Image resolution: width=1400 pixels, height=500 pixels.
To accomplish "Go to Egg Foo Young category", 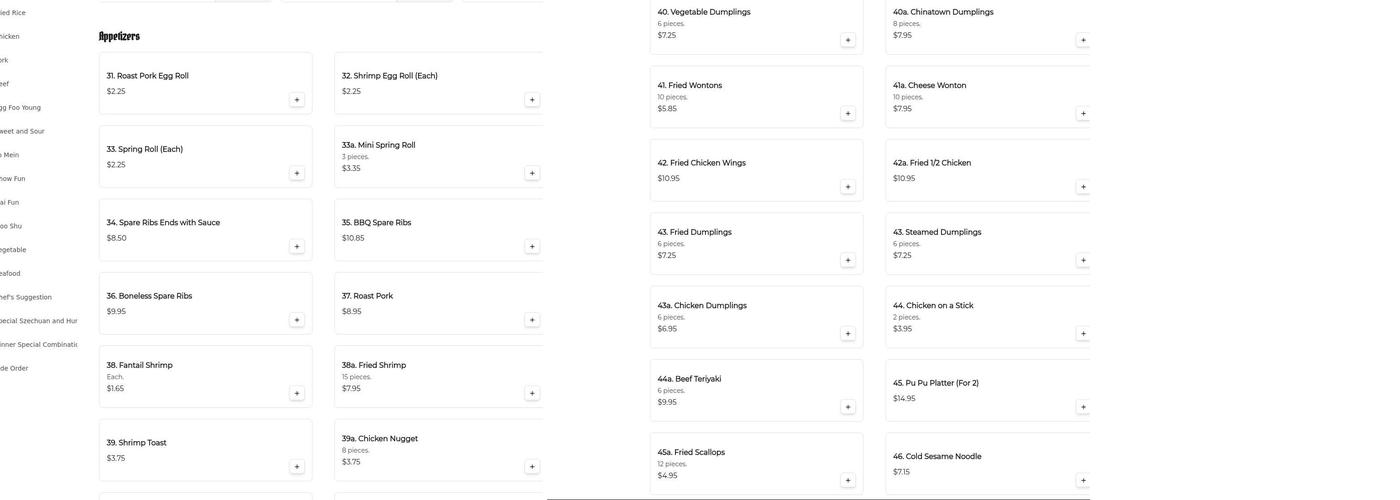I will pyautogui.click(x=20, y=108).
